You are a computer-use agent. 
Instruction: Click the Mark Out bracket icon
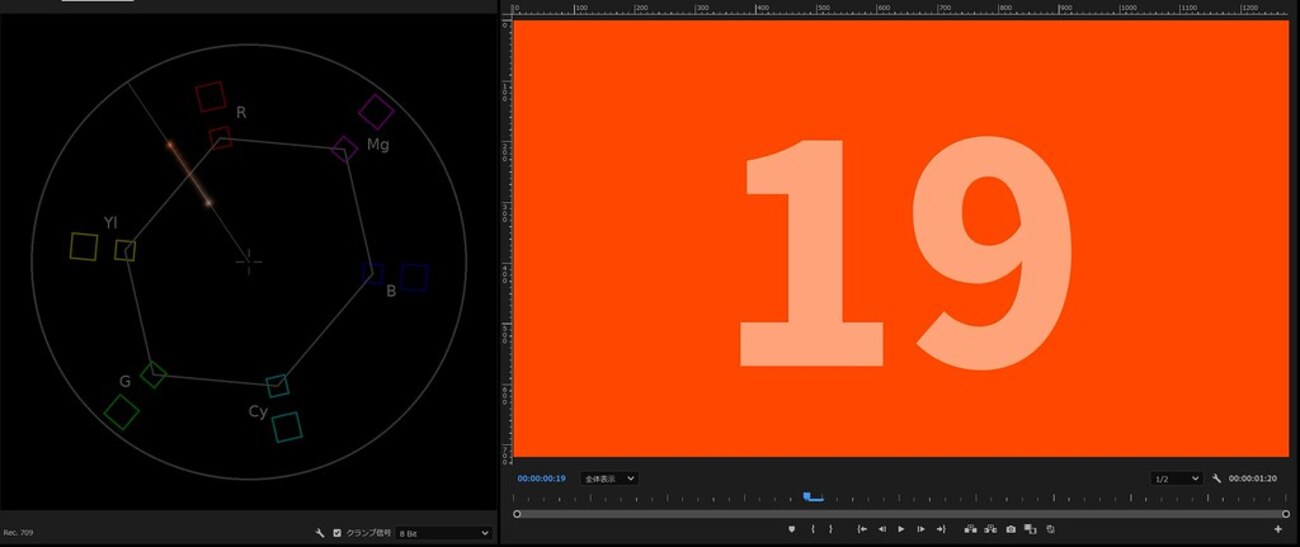tap(831, 529)
